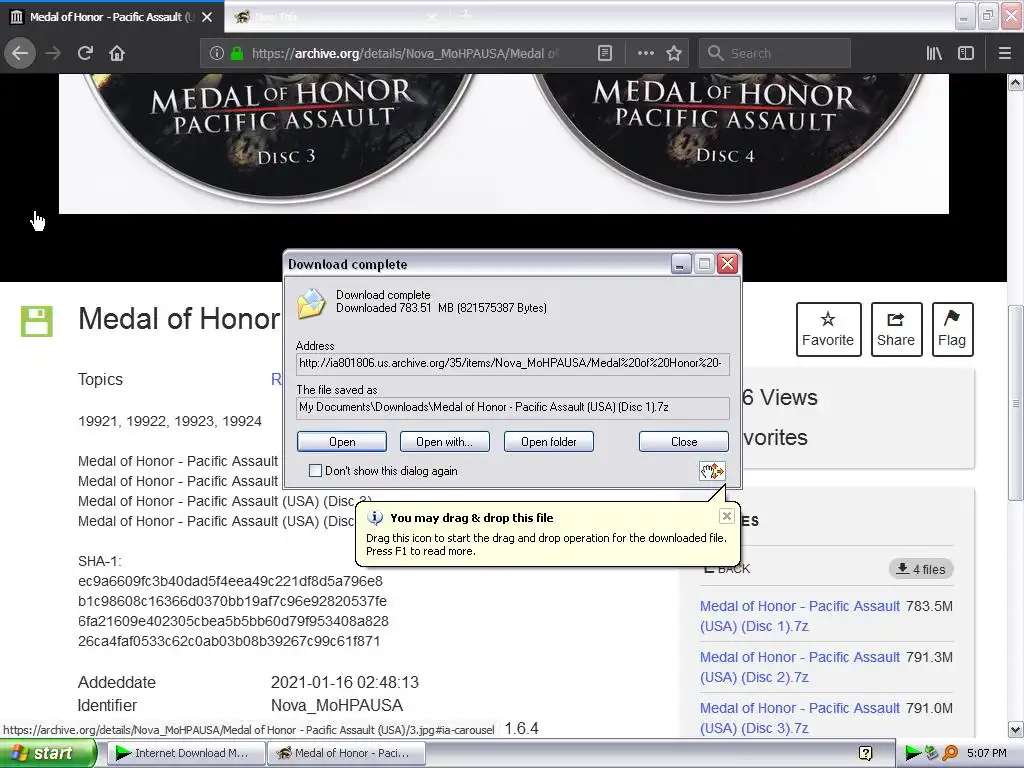Screen dimensions: 1024x768
Task: Download all with the 4 files button
Action: (x=921, y=569)
